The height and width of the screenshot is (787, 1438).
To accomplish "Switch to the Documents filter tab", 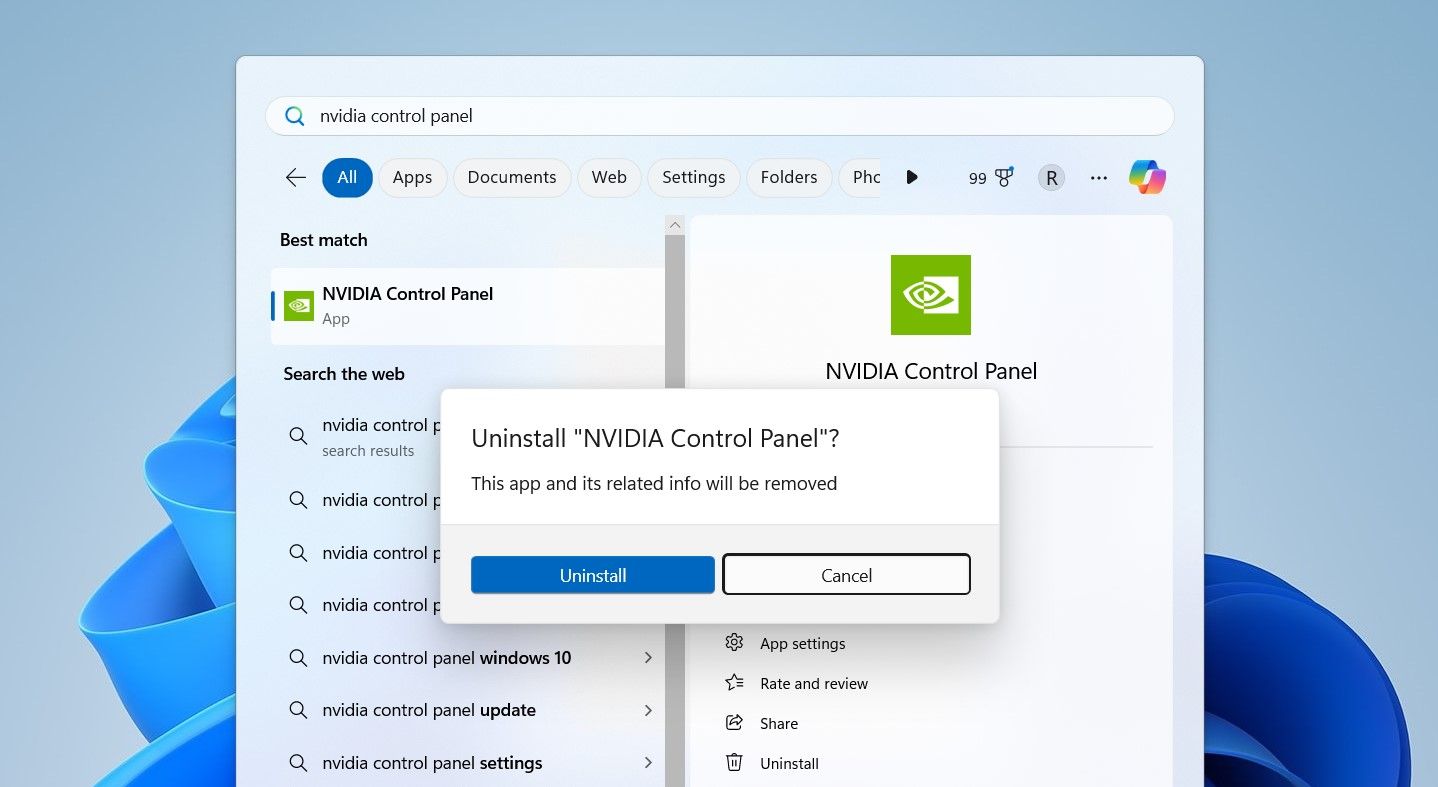I will point(511,177).
